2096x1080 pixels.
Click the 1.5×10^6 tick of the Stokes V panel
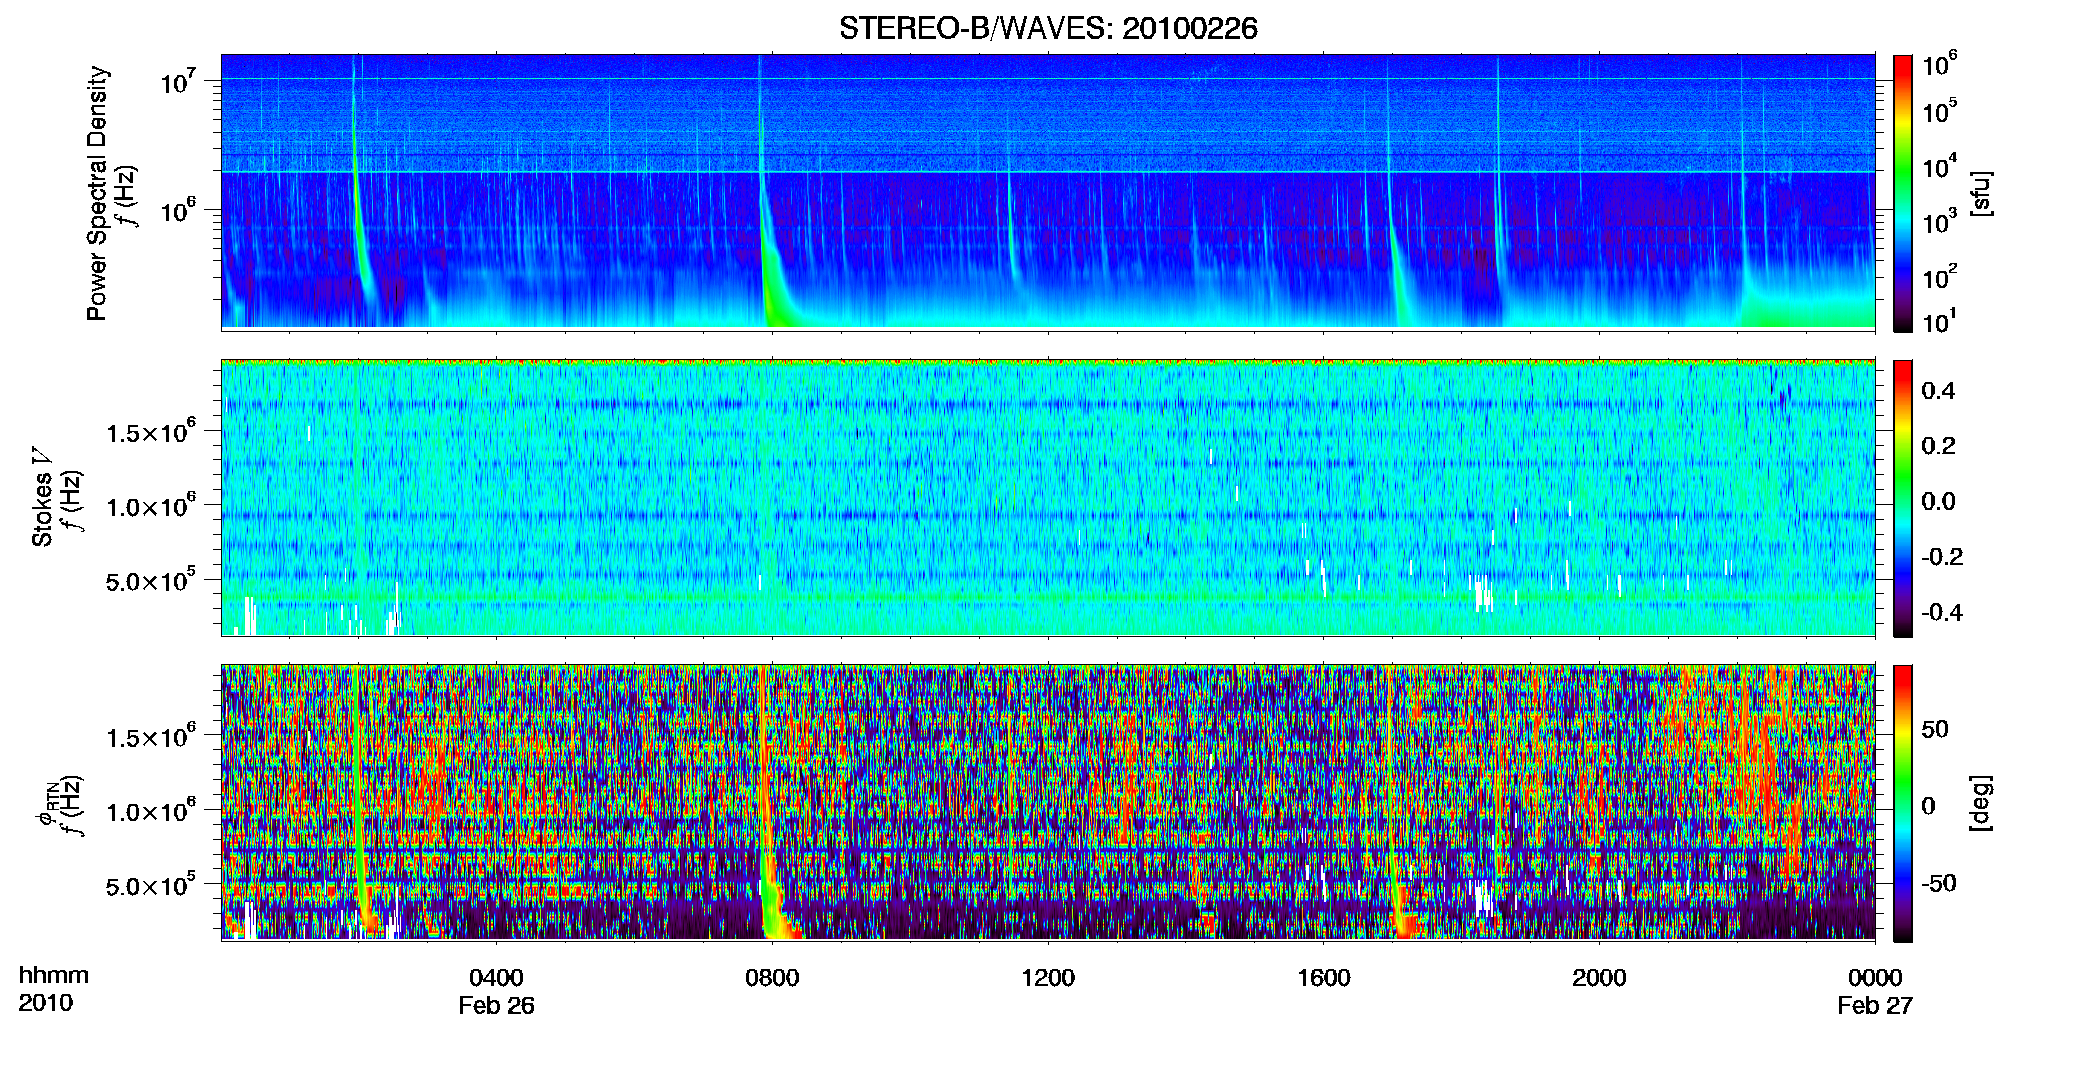151,432
